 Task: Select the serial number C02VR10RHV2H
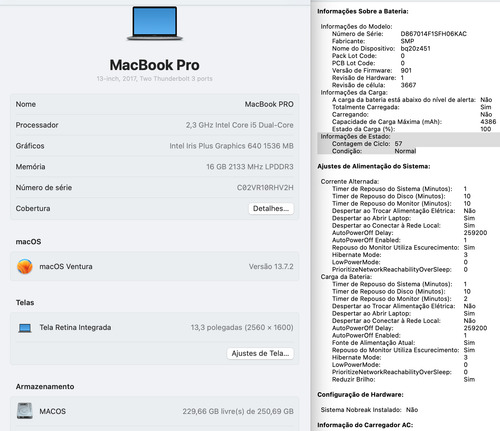pos(265,188)
